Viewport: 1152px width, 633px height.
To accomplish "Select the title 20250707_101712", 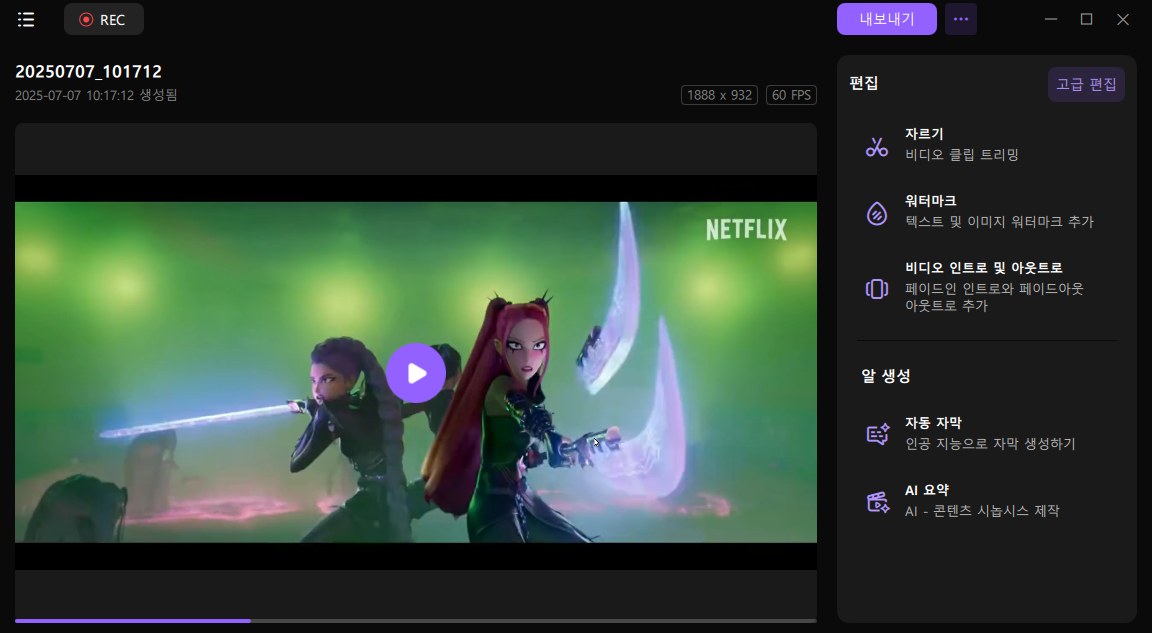I will [88, 72].
